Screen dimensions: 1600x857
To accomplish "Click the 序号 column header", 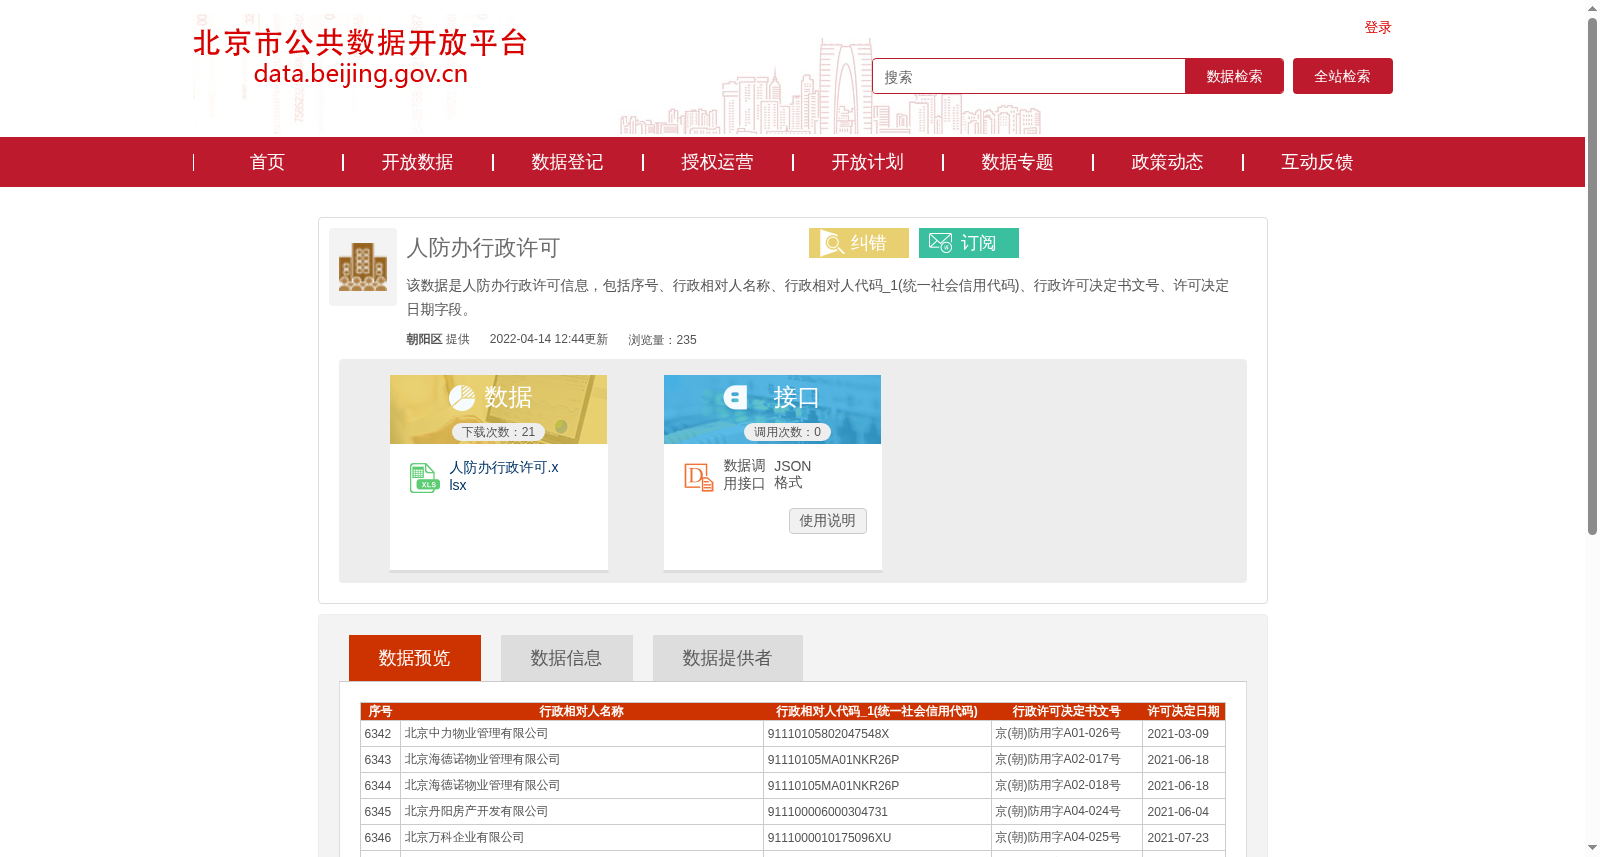I will pos(380,712).
